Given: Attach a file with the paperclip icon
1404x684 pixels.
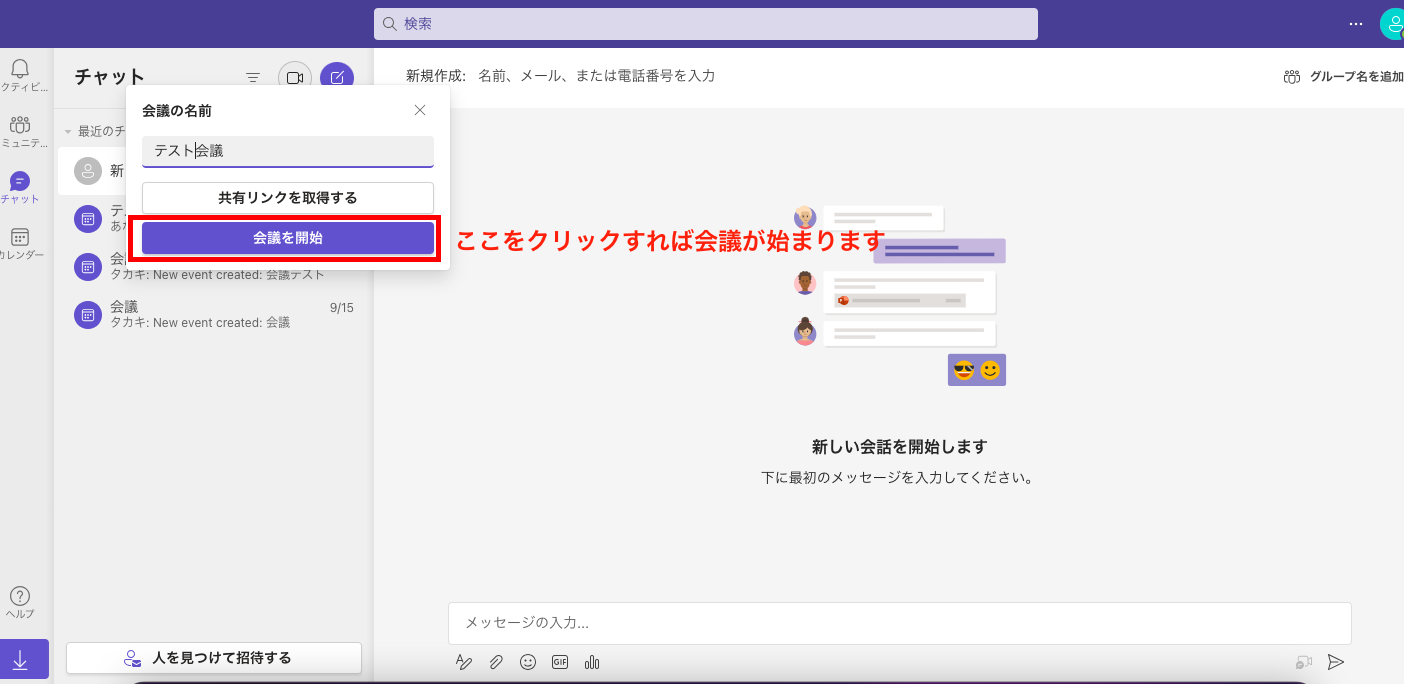Looking at the screenshot, I should pos(496,661).
